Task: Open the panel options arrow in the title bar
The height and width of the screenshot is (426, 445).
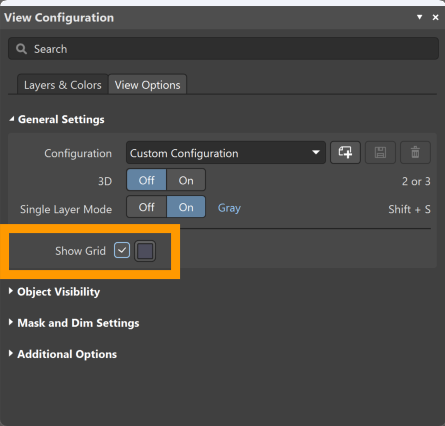Action: (420, 17)
